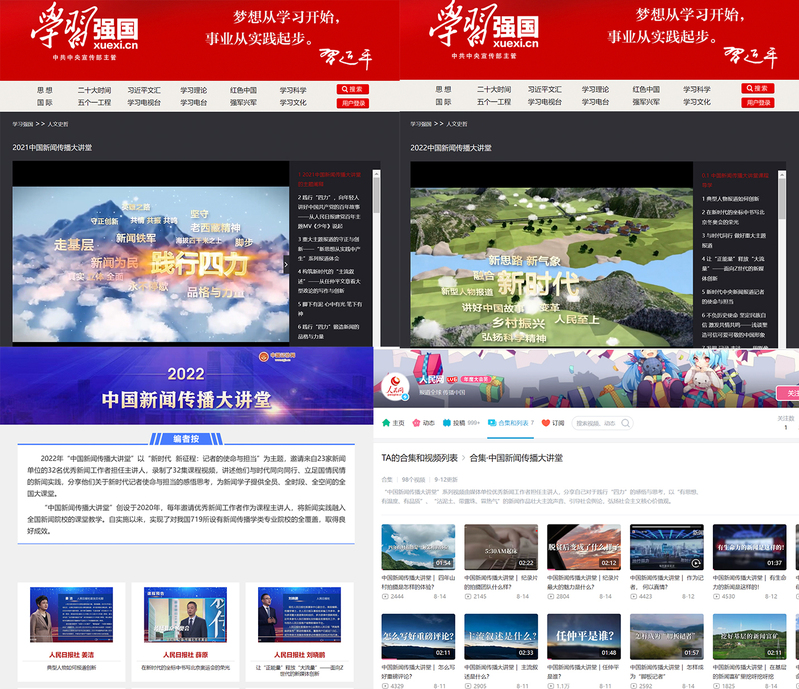Viewport: 799px width, 689px height.
Task: Click the 用户登录 button on the 2022 学习强国 page
Action: [758, 102]
